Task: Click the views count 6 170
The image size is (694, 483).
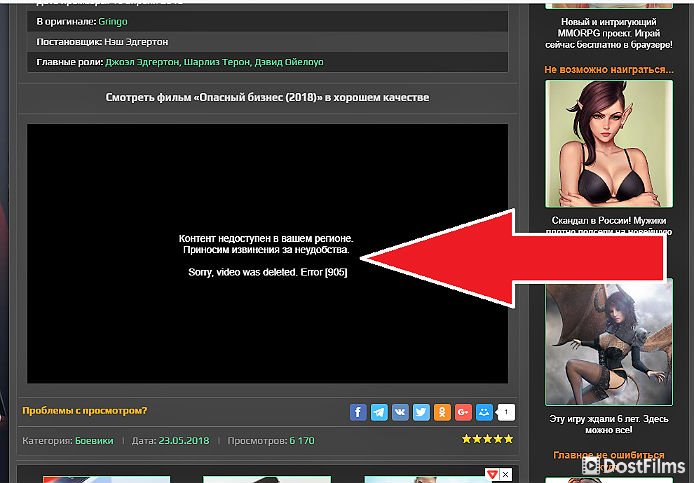Action: pos(302,440)
